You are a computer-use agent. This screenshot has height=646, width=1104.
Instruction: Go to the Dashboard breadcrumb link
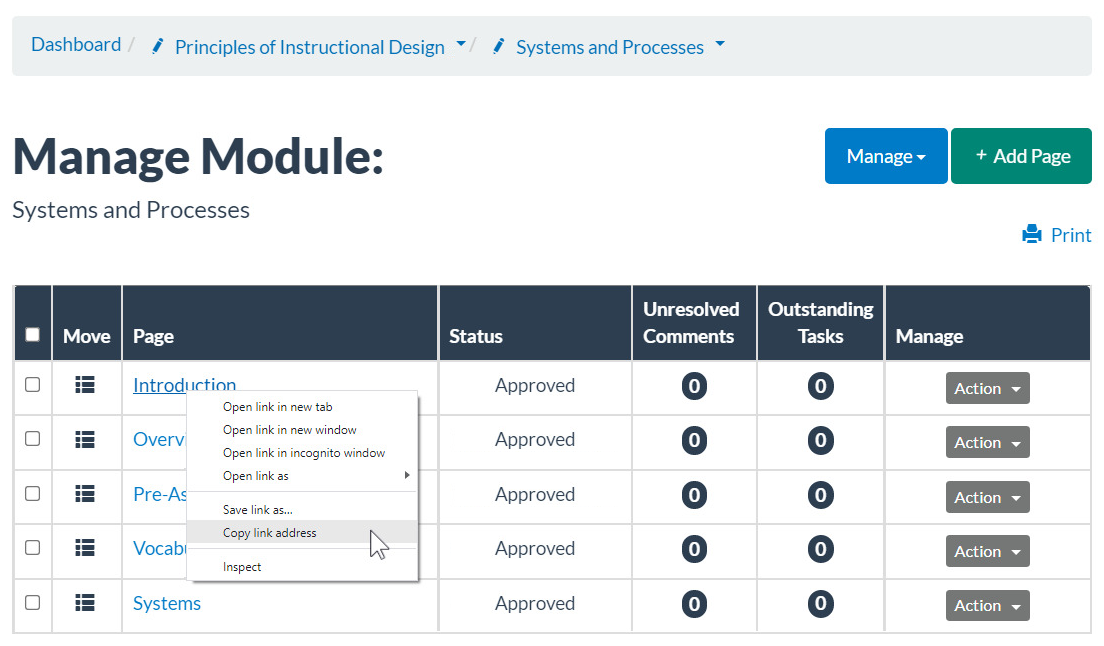click(x=76, y=44)
